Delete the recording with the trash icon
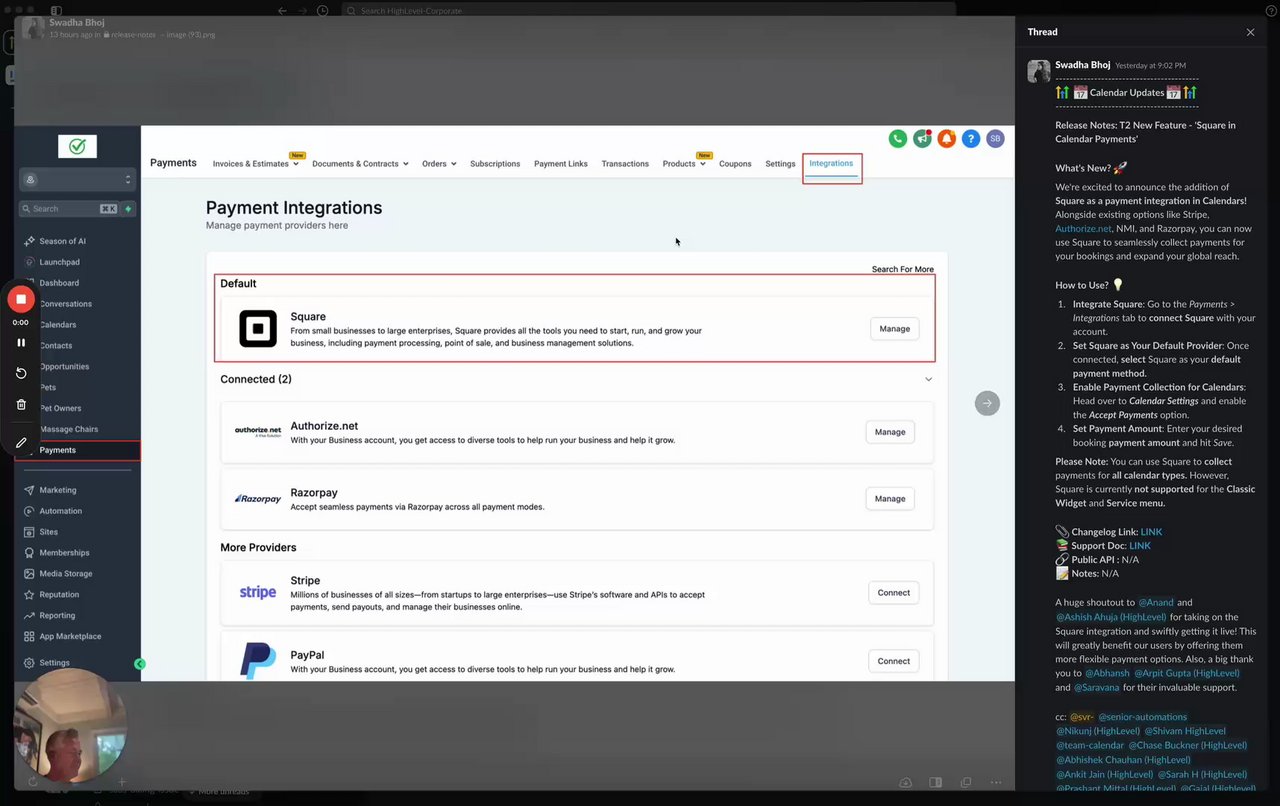This screenshot has height=806, width=1280. point(21,405)
